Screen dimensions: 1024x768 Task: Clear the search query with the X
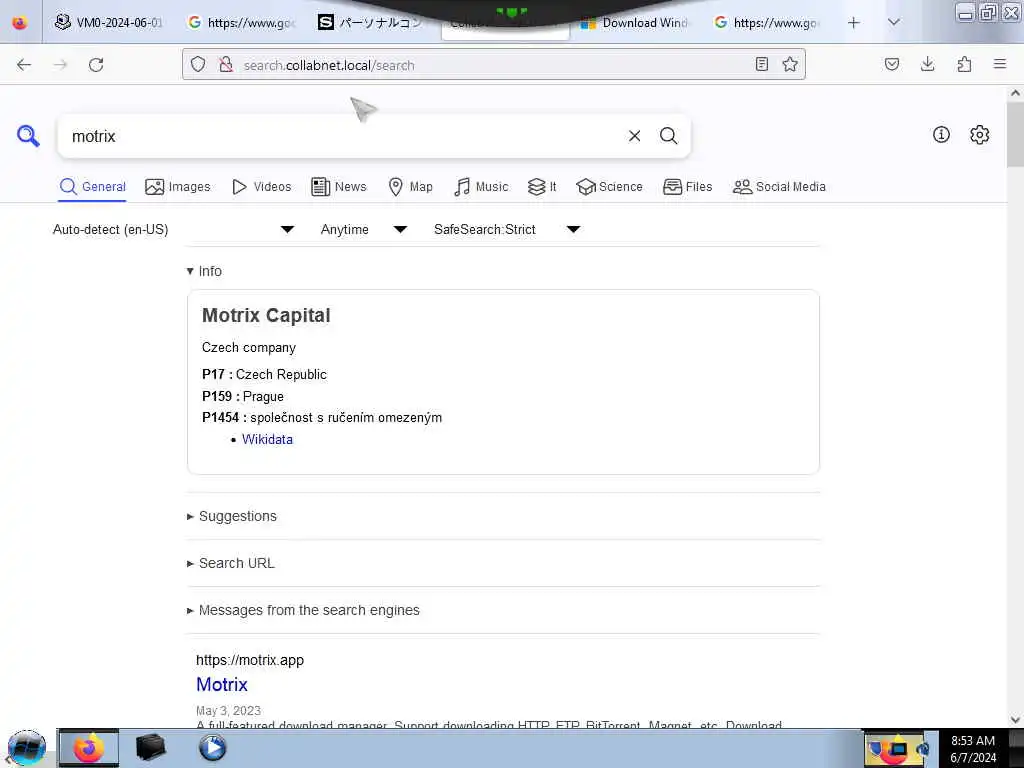coord(634,136)
